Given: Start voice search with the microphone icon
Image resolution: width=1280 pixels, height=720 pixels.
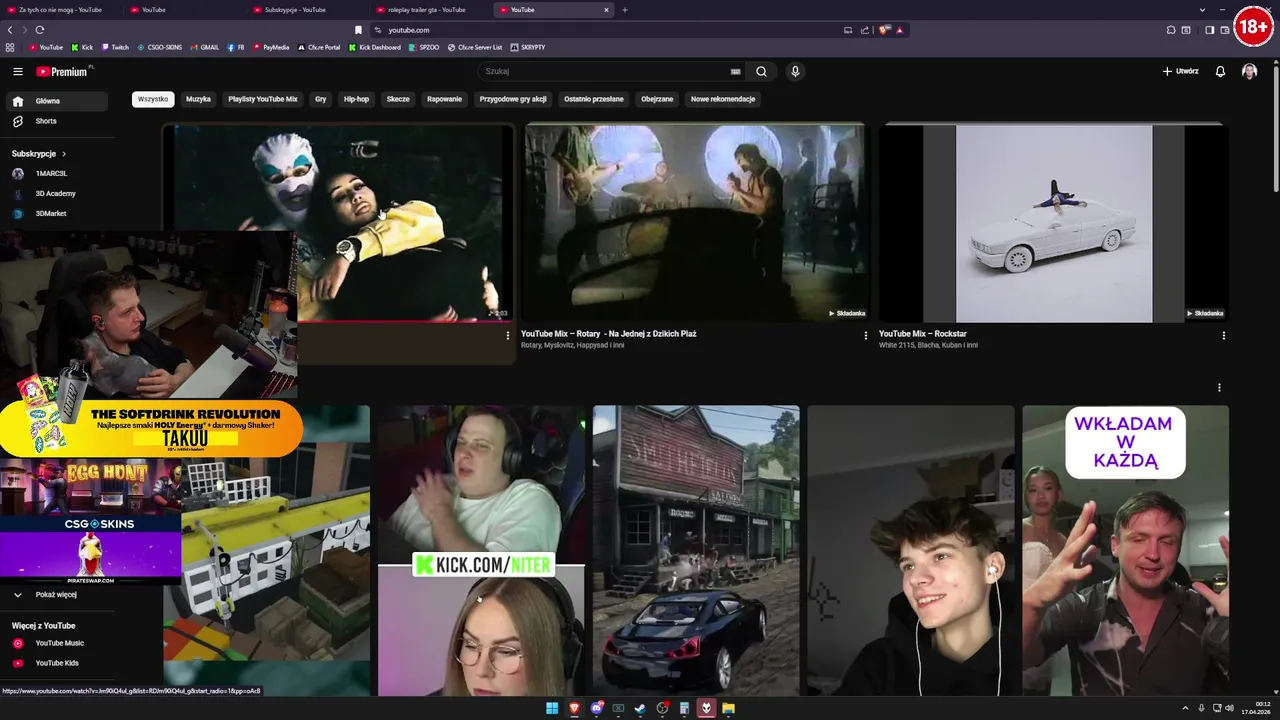Looking at the screenshot, I should [x=795, y=71].
